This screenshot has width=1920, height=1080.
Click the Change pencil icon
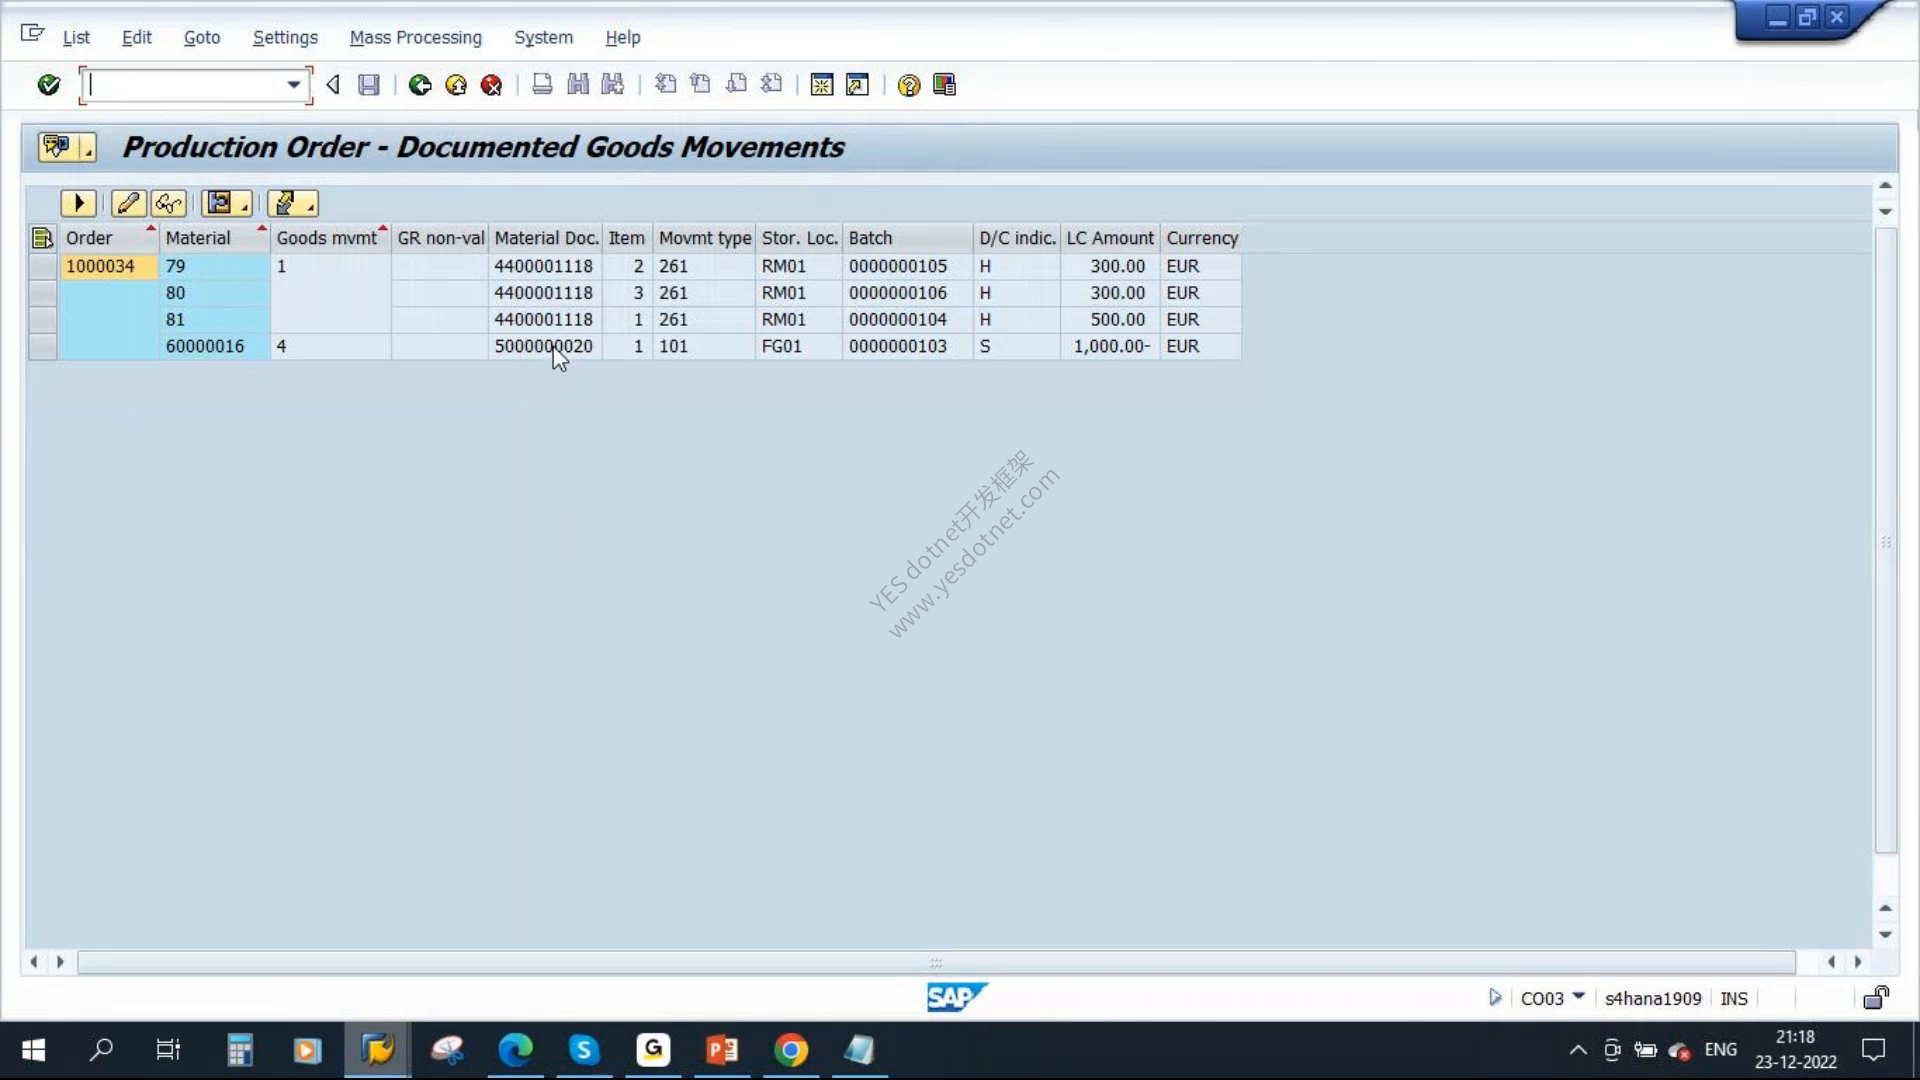pyautogui.click(x=128, y=203)
